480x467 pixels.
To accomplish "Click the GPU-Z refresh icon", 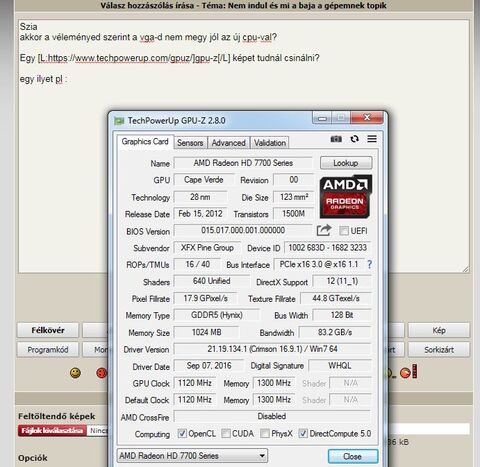I will tap(355, 139).
